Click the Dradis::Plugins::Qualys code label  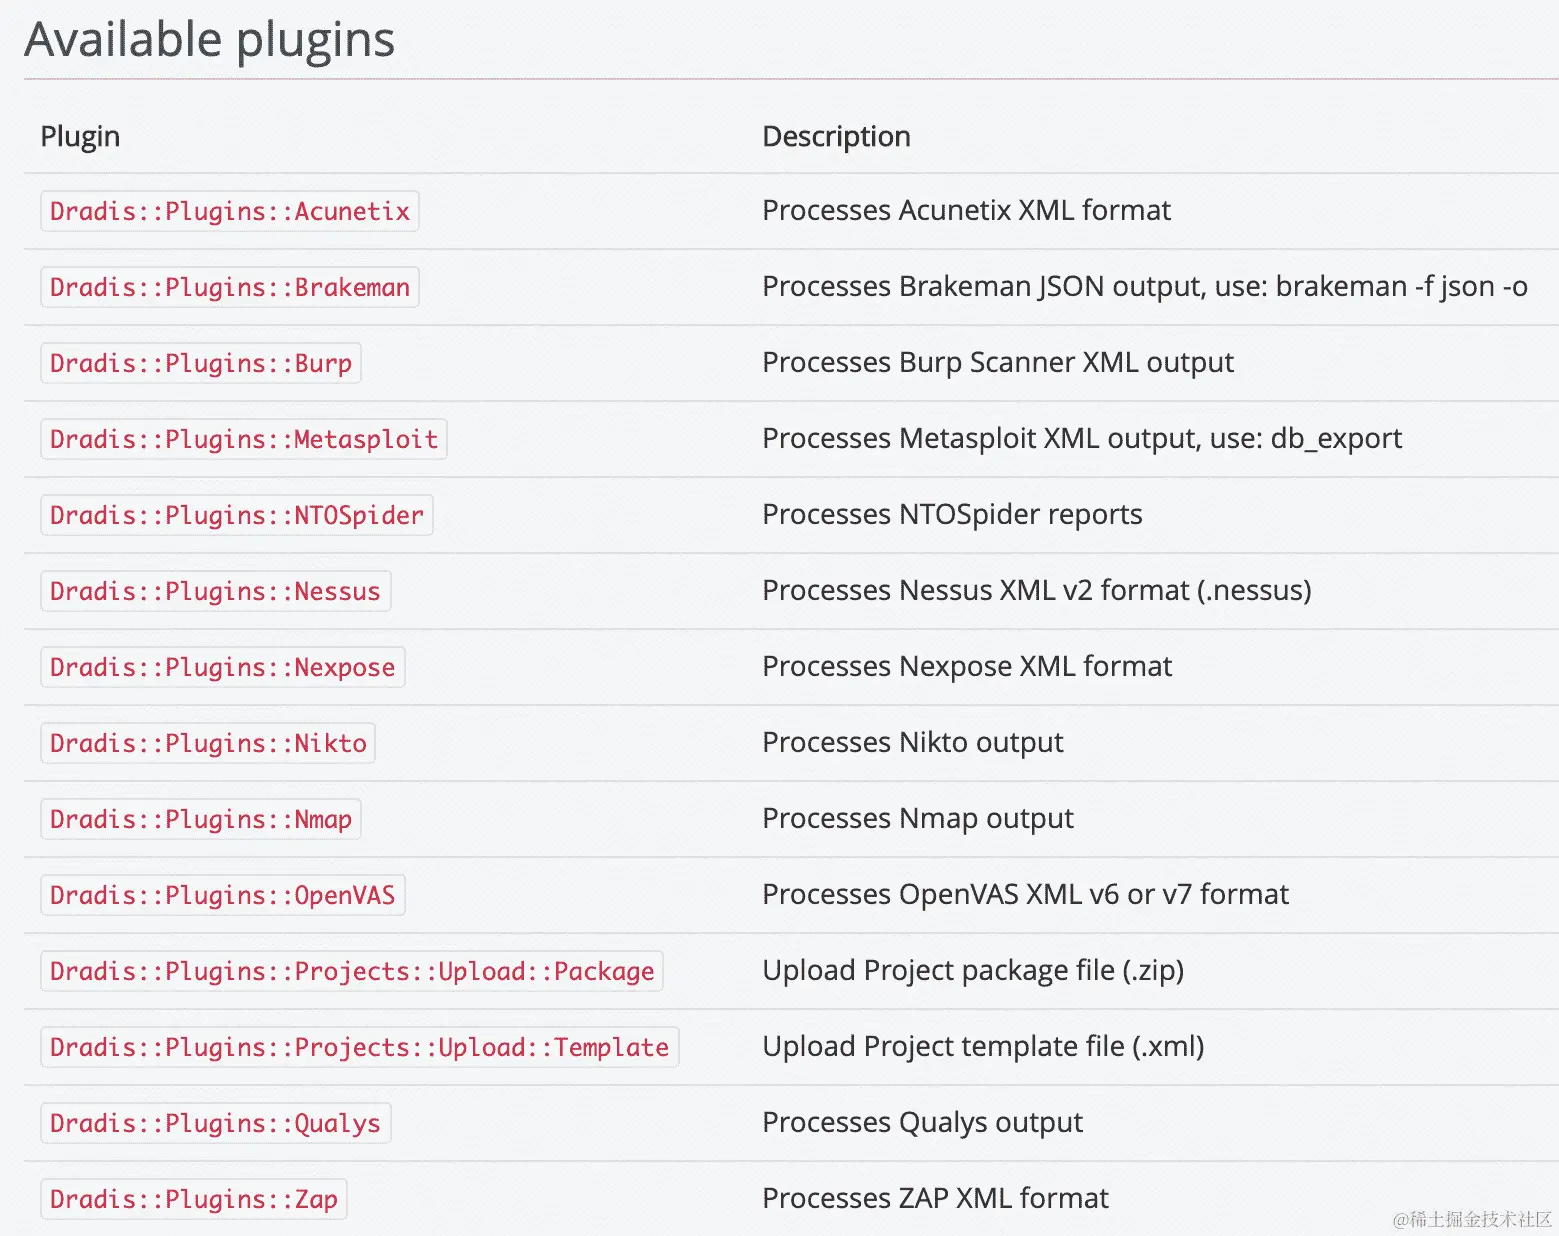215,1123
